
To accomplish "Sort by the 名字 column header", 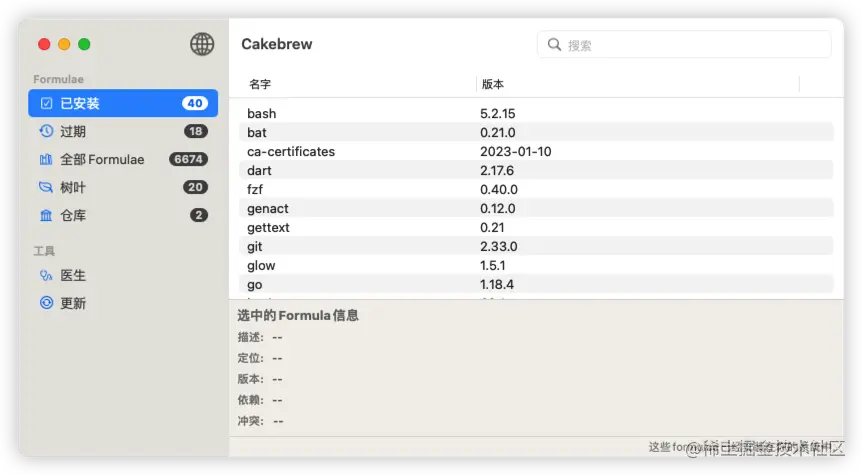I will [260, 84].
